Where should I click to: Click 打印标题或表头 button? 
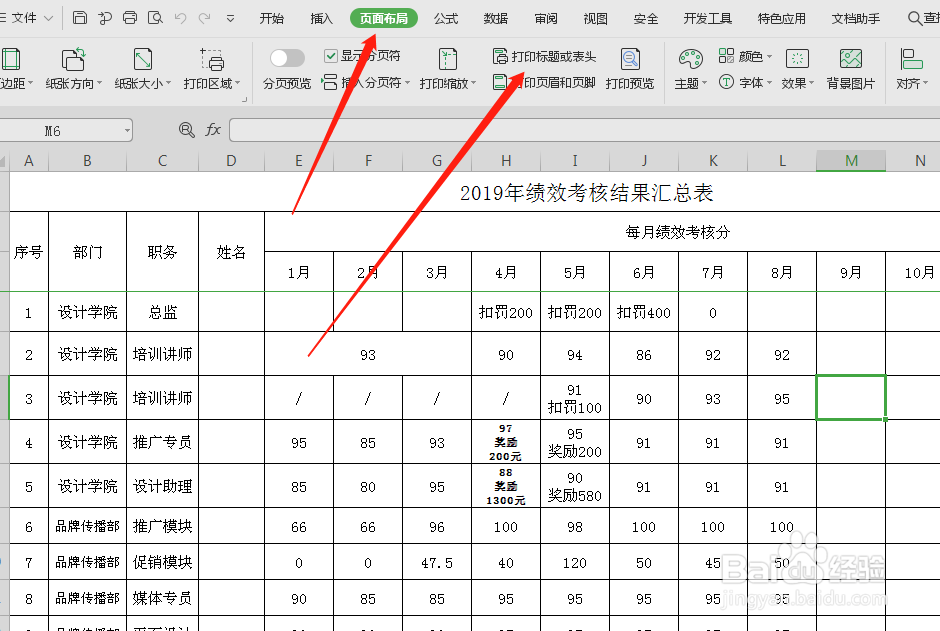click(544, 56)
